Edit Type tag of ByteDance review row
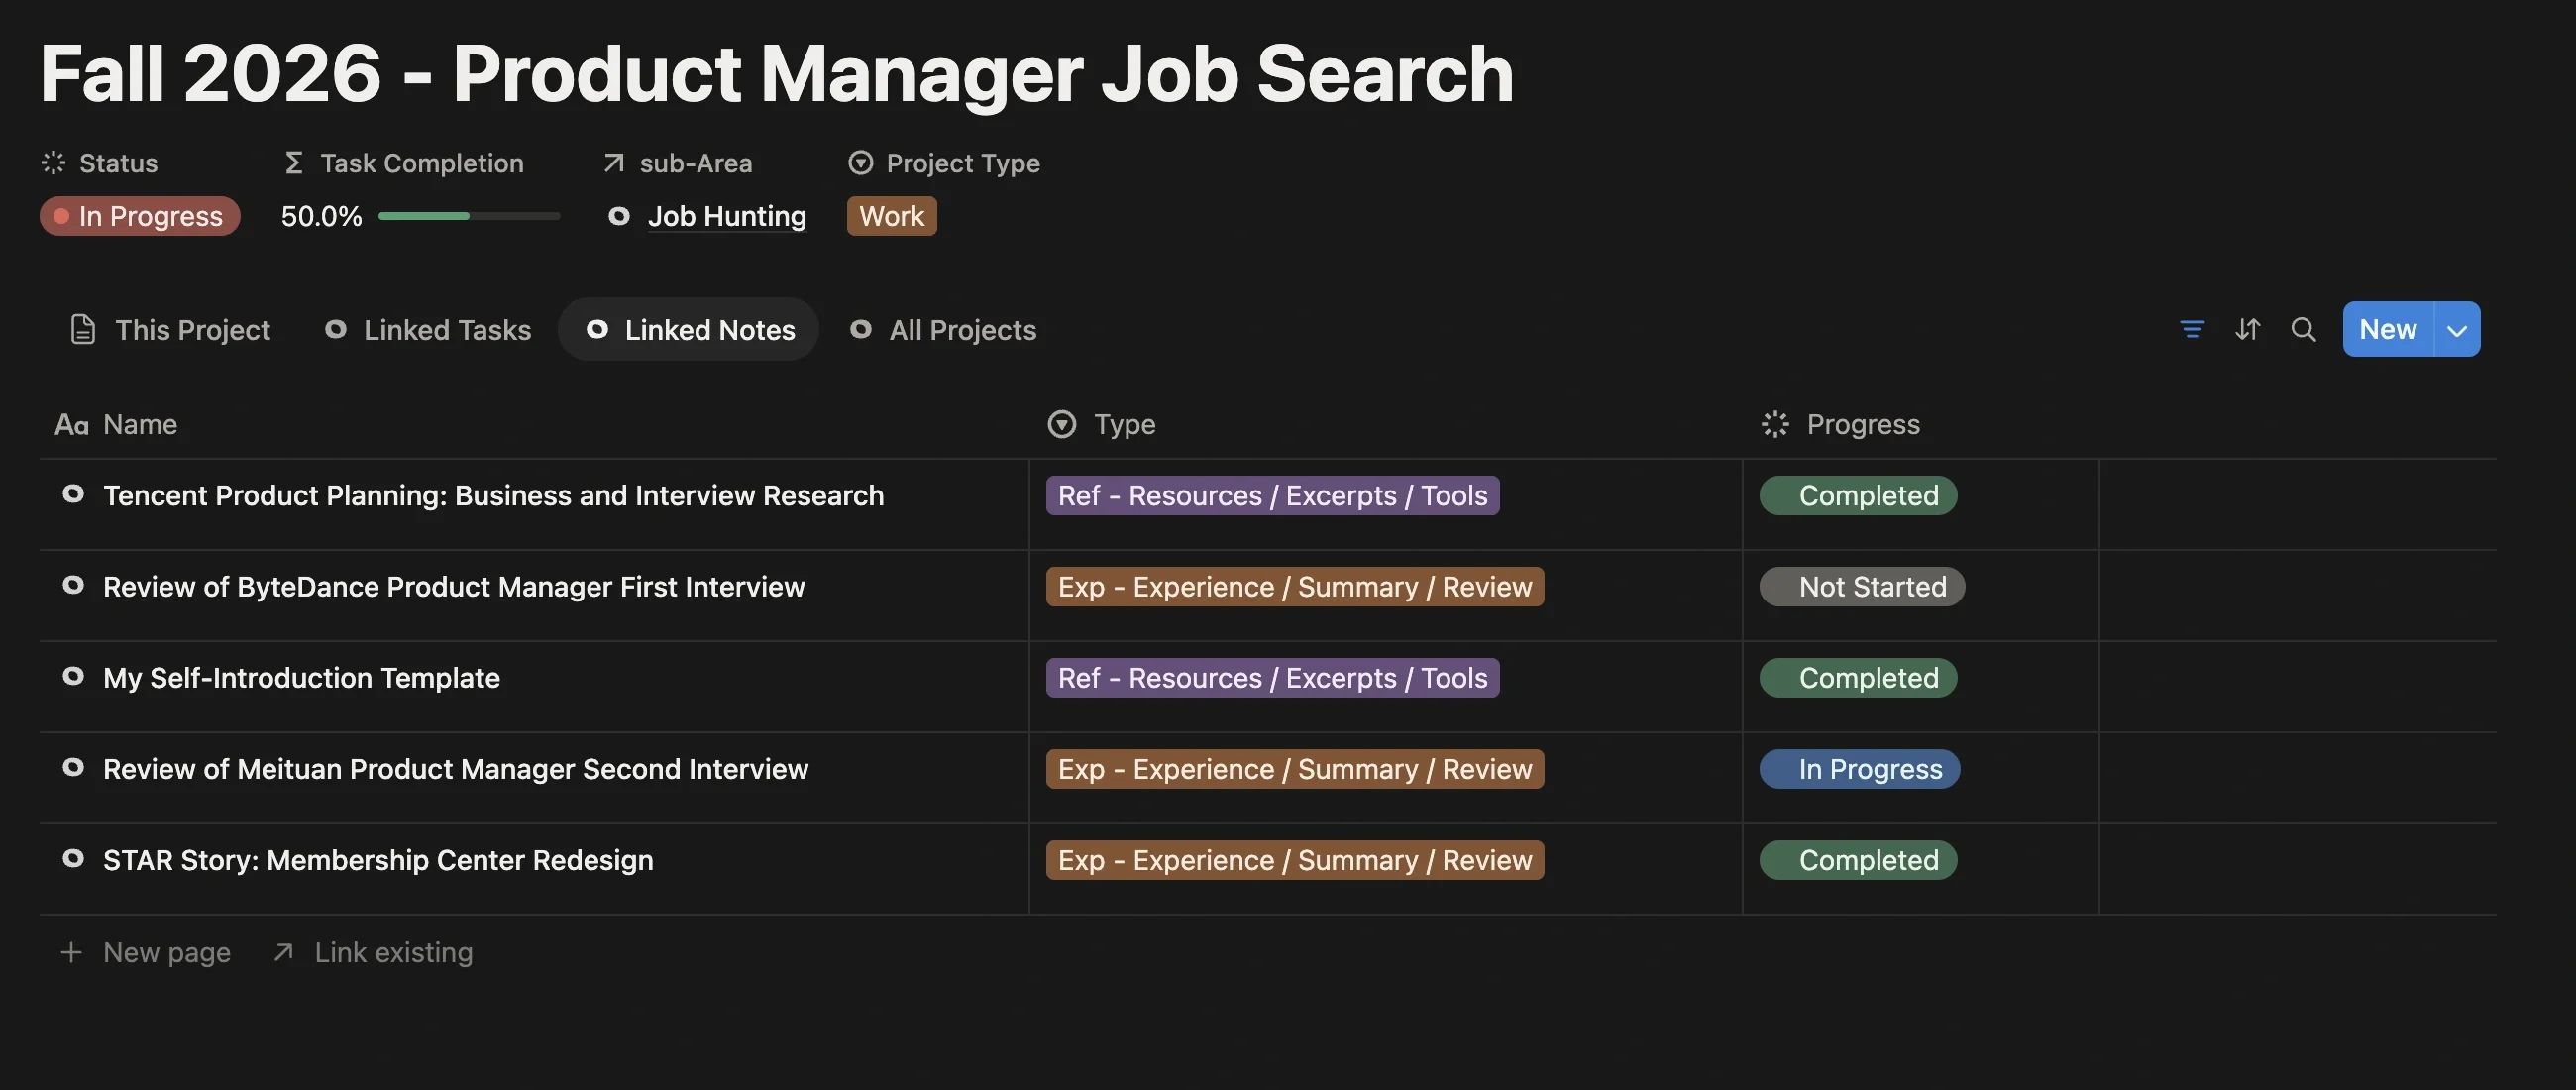 1295,586
